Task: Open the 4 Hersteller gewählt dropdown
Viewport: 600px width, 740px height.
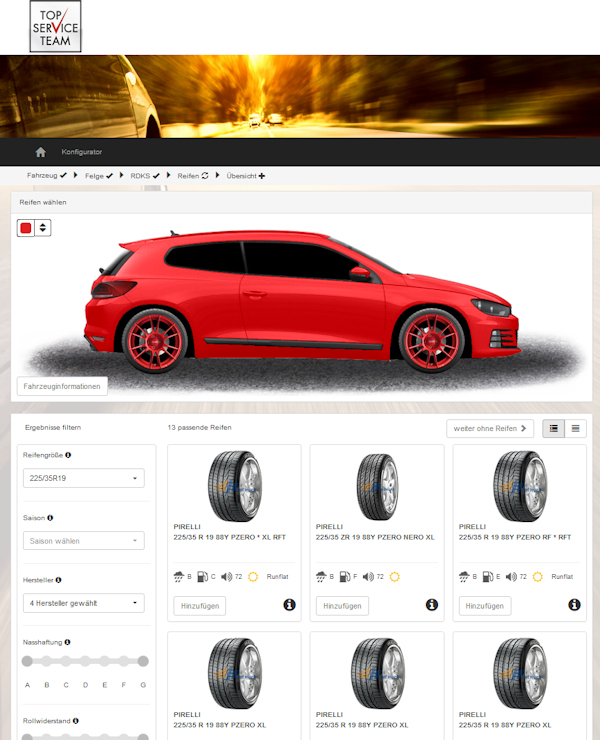Action: pos(84,603)
